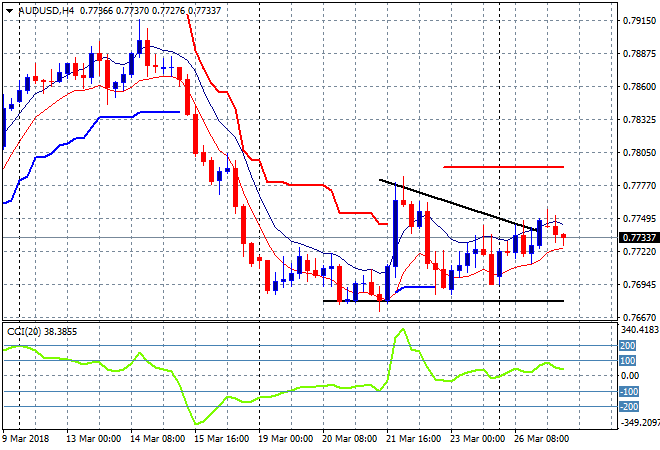The width and height of the screenshot is (660, 450).
Task: Click the CCI -200 level label
Action: (629, 407)
